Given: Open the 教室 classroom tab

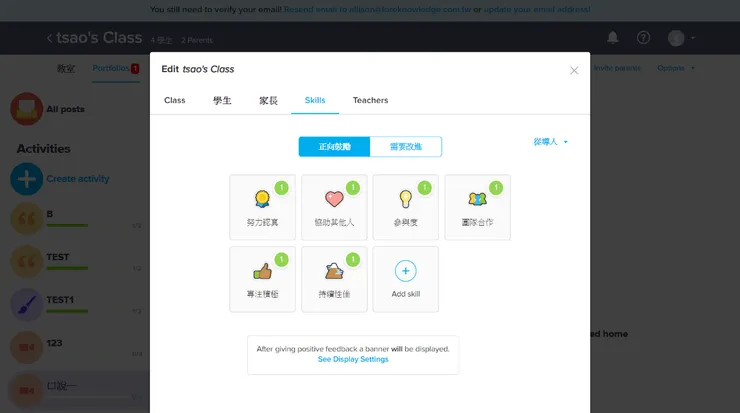Looking at the screenshot, I should pyautogui.click(x=66, y=68).
